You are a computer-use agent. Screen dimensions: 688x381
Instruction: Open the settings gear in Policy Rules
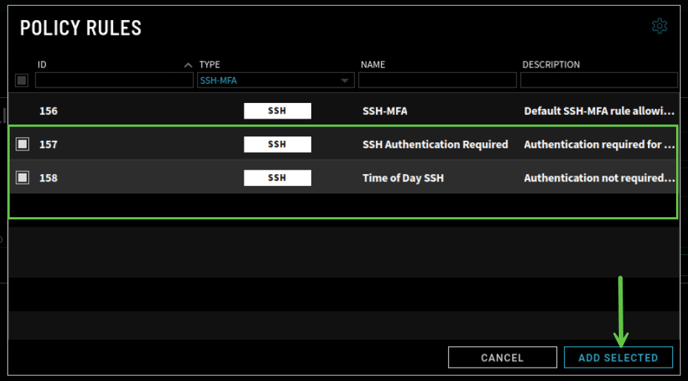coord(659,26)
